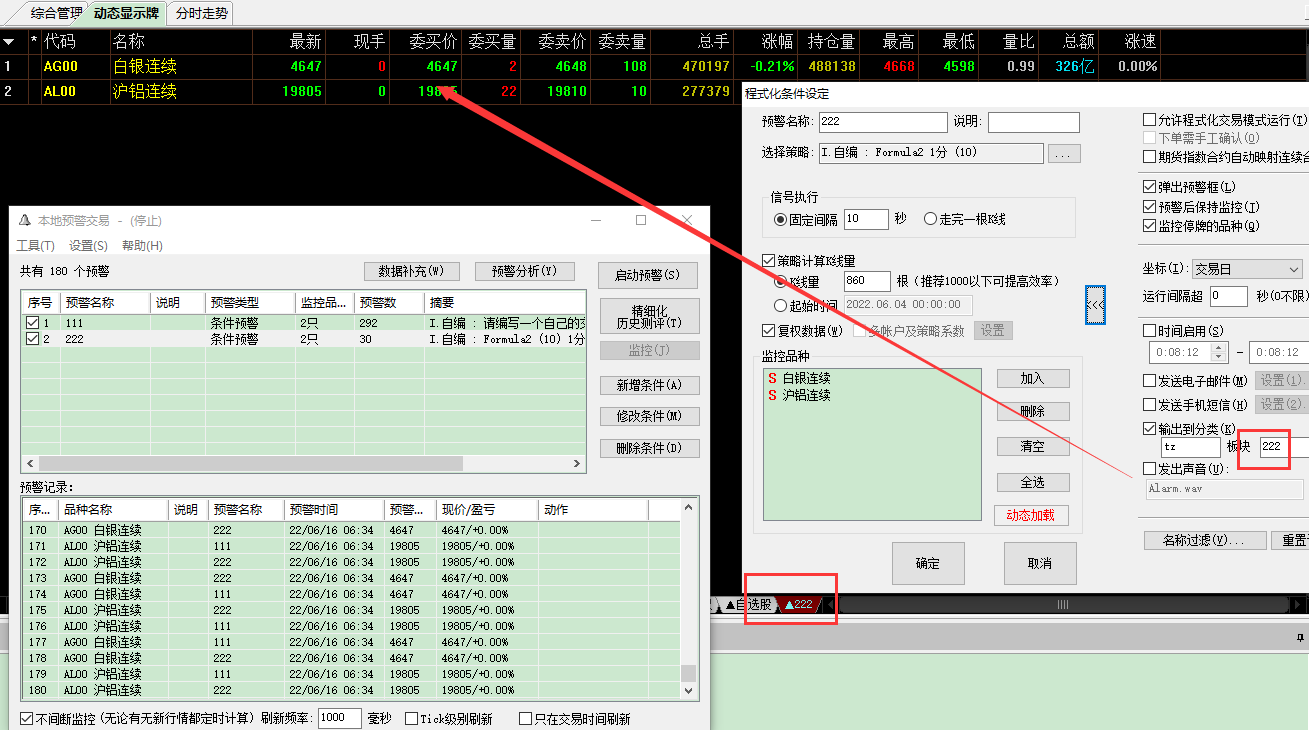
Task: Enable 发送手机短信(H) checkbox
Action: 1149,405
